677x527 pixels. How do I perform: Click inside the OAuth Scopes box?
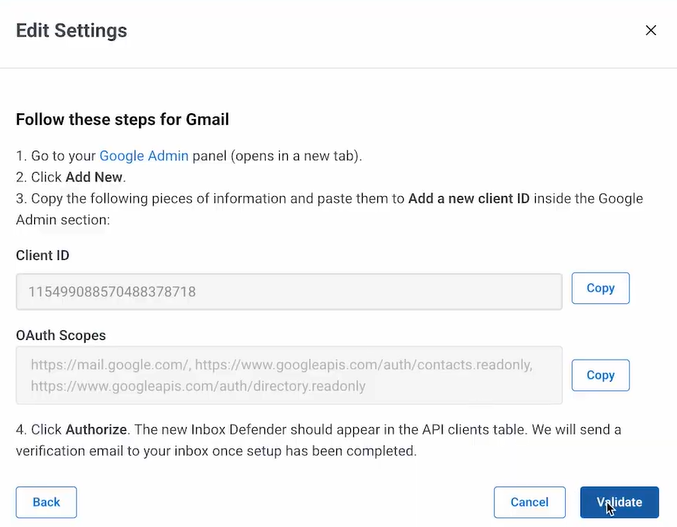tap(289, 375)
